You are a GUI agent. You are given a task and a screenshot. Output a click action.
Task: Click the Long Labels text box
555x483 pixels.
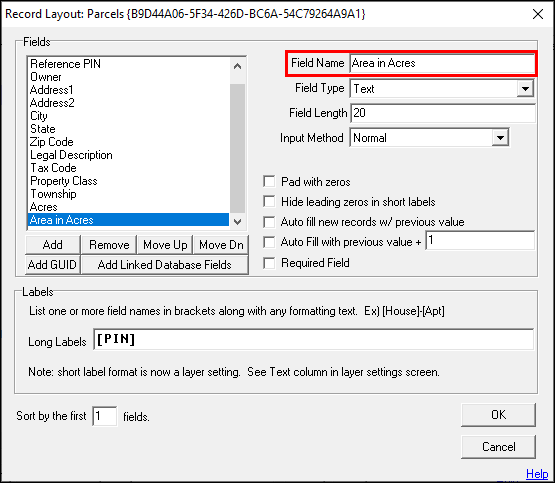pyautogui.click(x=314, y=339)
